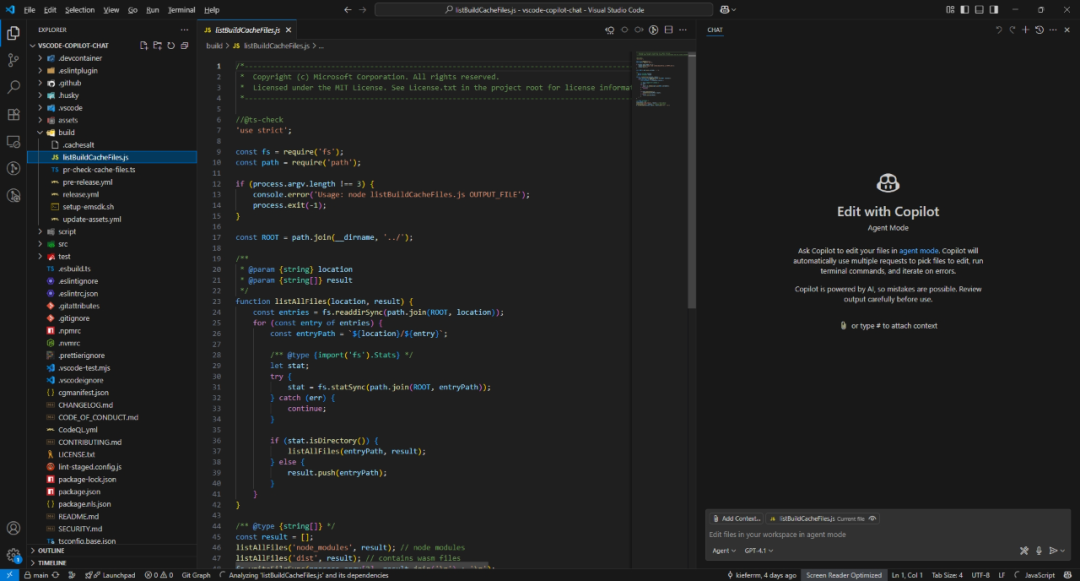Open the Agent mode dropdown
The height and width of the screenshot is (581, 1080).
[x=724, y=551]
